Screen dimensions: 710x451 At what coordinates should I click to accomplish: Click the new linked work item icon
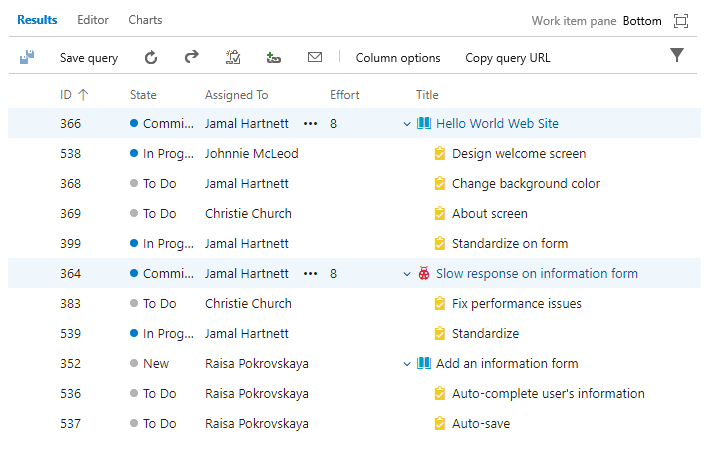(233, 58)
